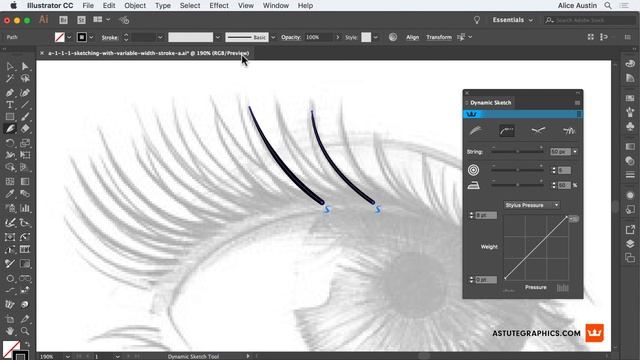
Task: Pick the Pen tool
Action: pyautogui.click(x=10, y=93)
